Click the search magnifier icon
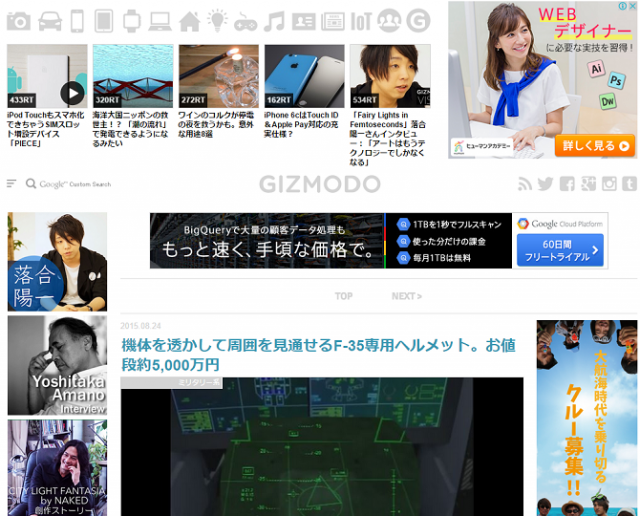This screenshot has height=516, width=640. pyautogui.click(x=31, y=184)
